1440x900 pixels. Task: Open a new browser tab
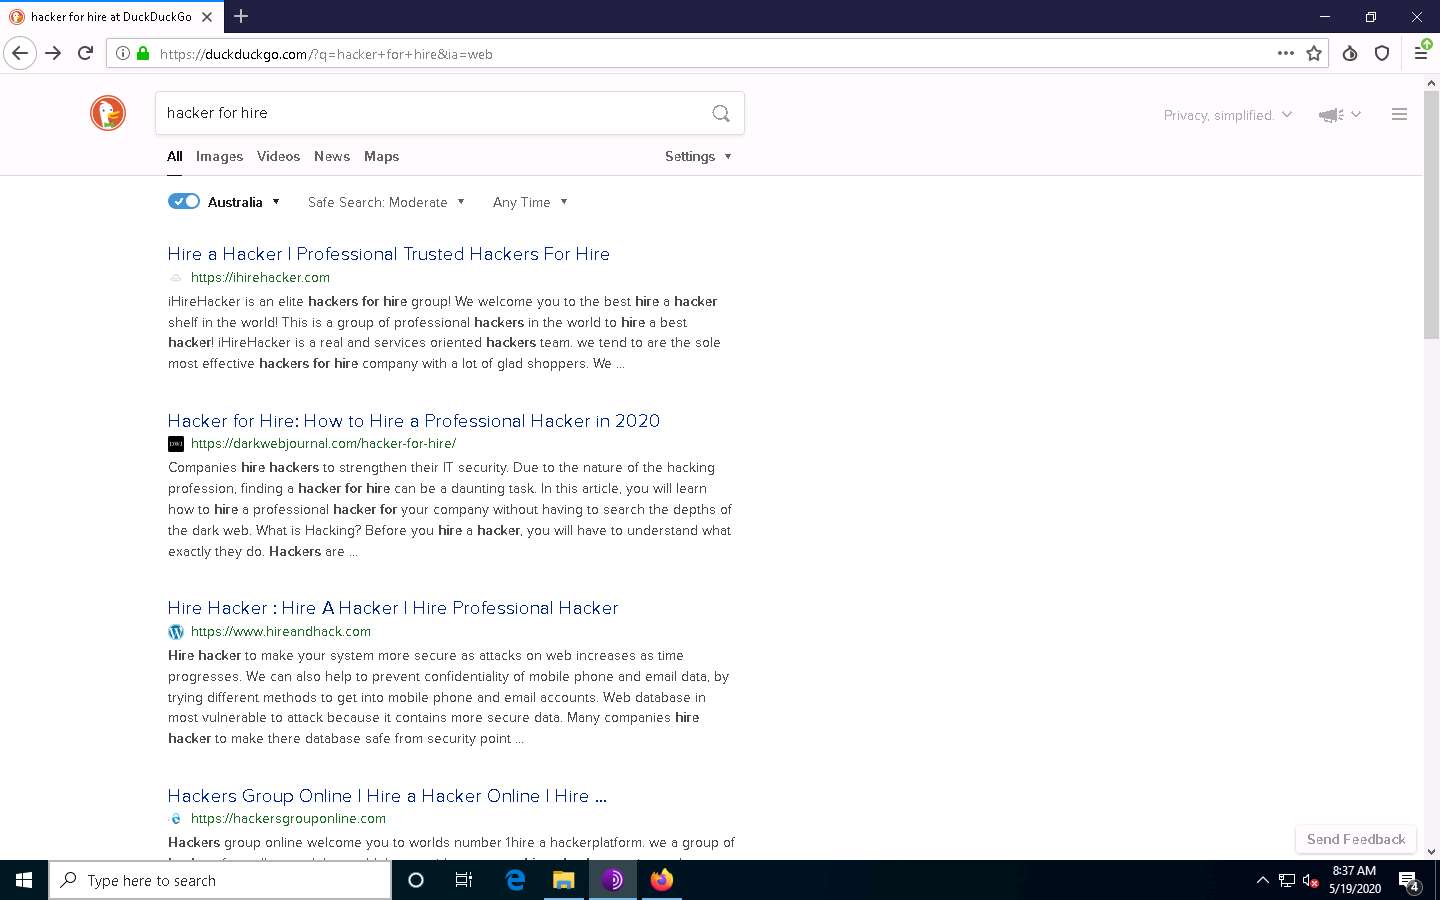241,16
